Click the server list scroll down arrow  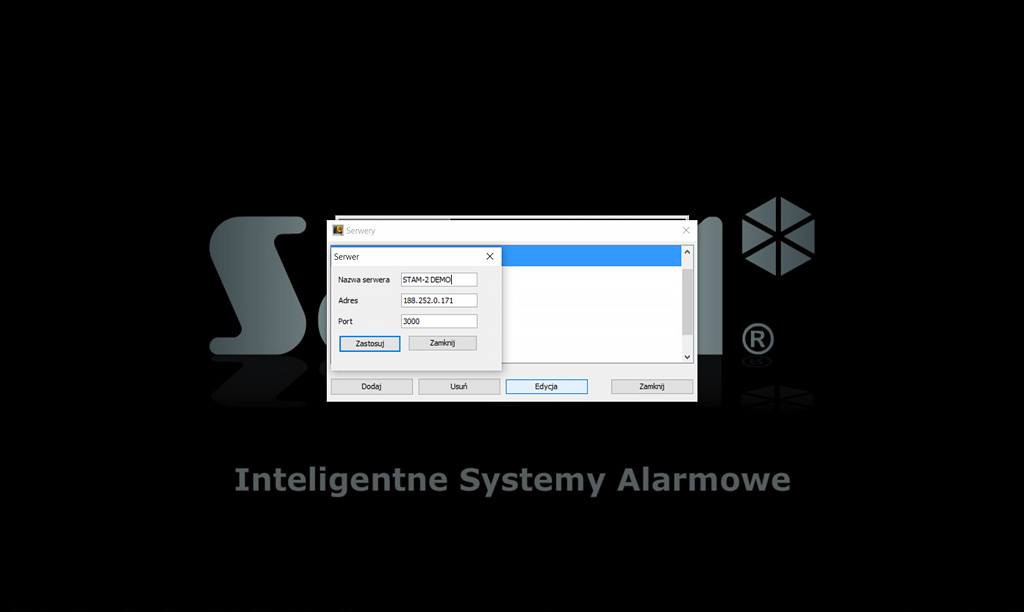click(687, 356)
